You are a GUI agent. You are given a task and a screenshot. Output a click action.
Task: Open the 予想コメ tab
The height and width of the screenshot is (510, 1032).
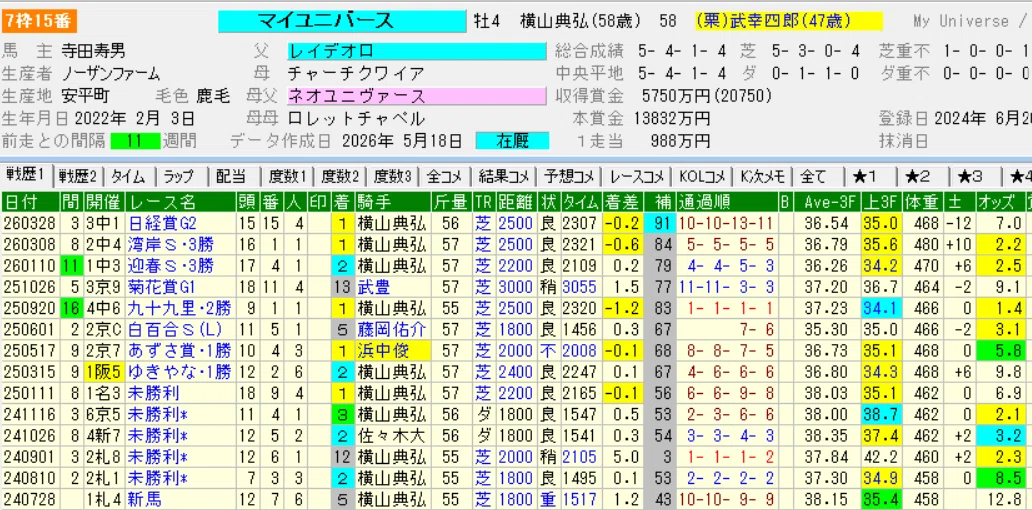tap(569, 176)
